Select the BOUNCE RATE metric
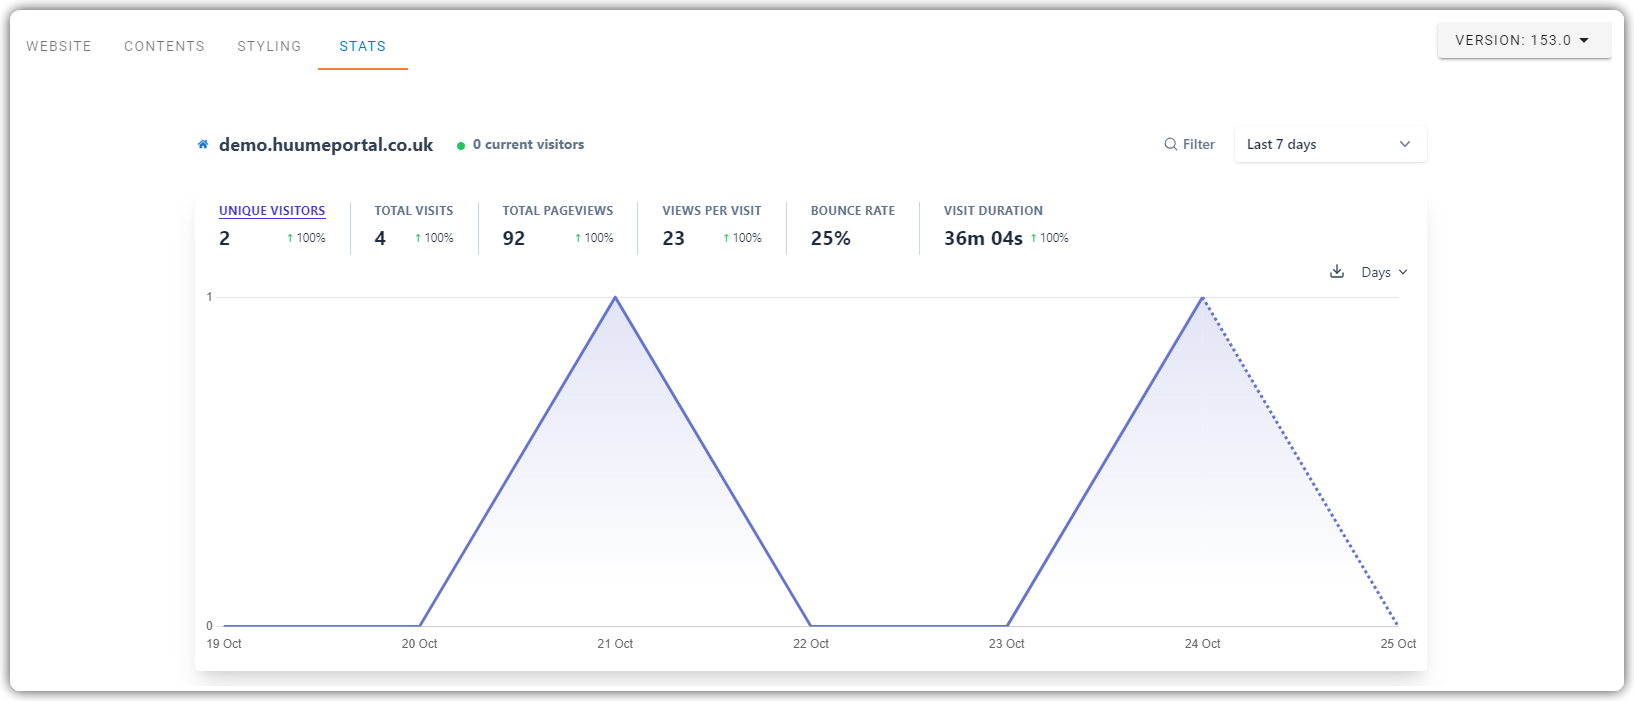Screen dimensions: 1634x701 [853, 211]
